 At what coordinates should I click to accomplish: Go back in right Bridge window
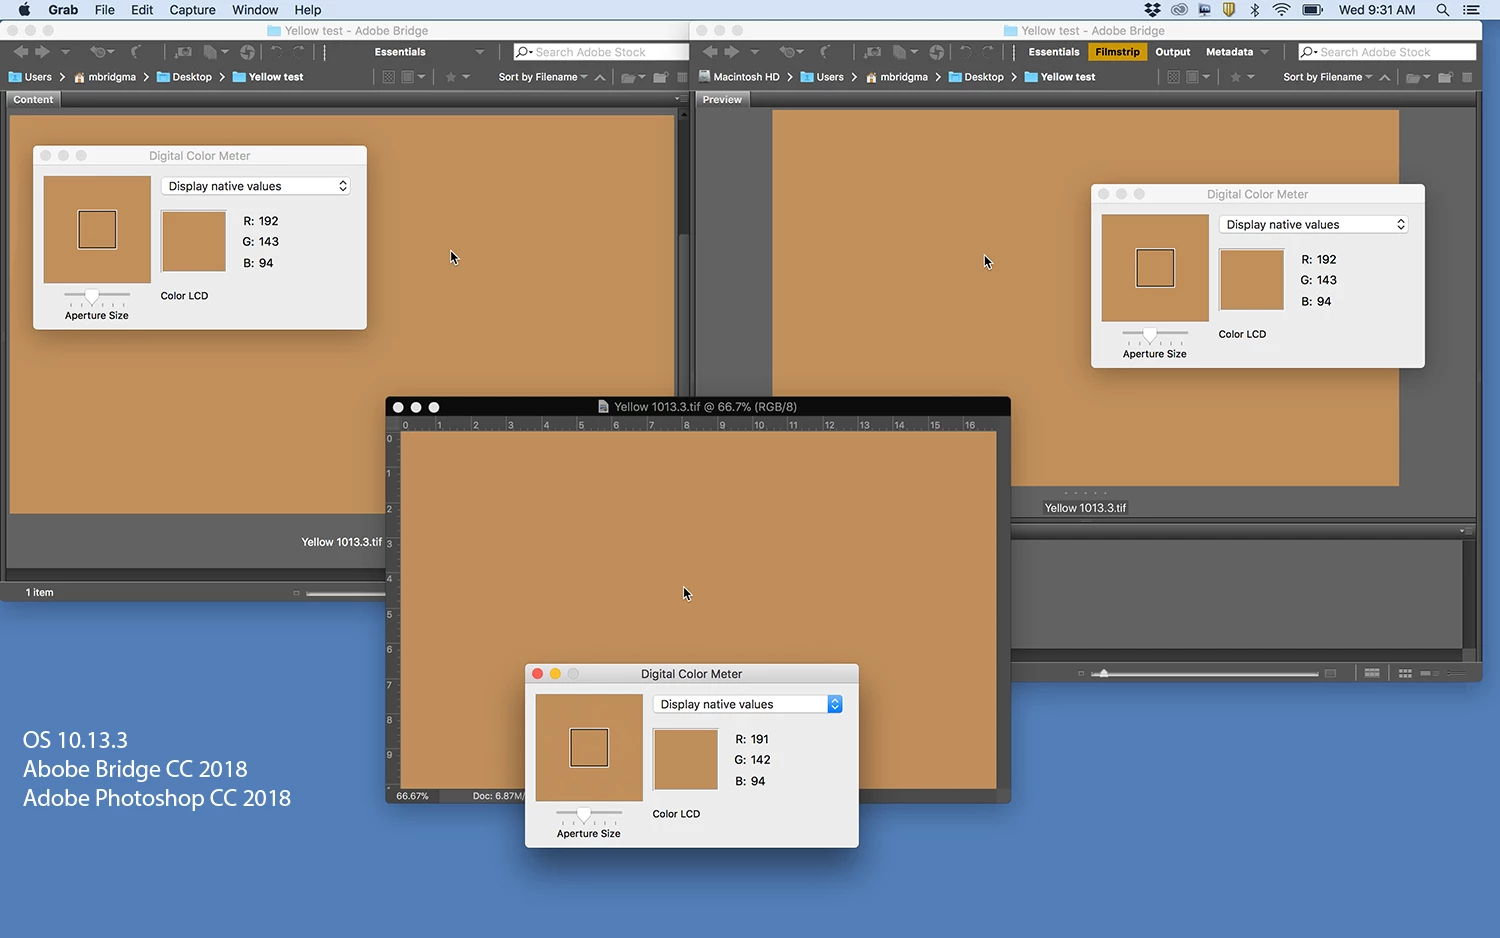point(710,52)
